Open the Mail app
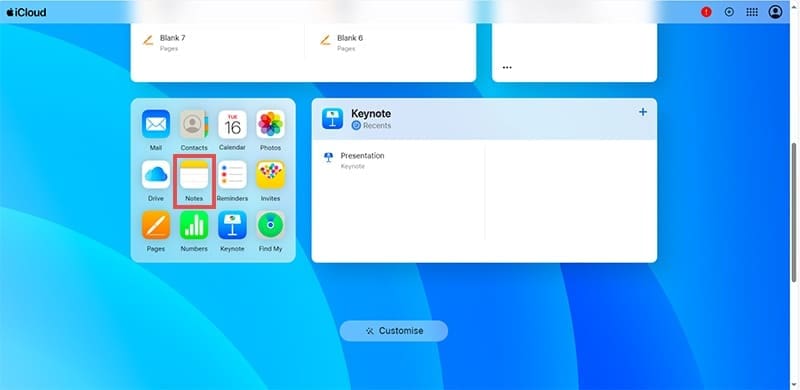 tap(156, 124)
